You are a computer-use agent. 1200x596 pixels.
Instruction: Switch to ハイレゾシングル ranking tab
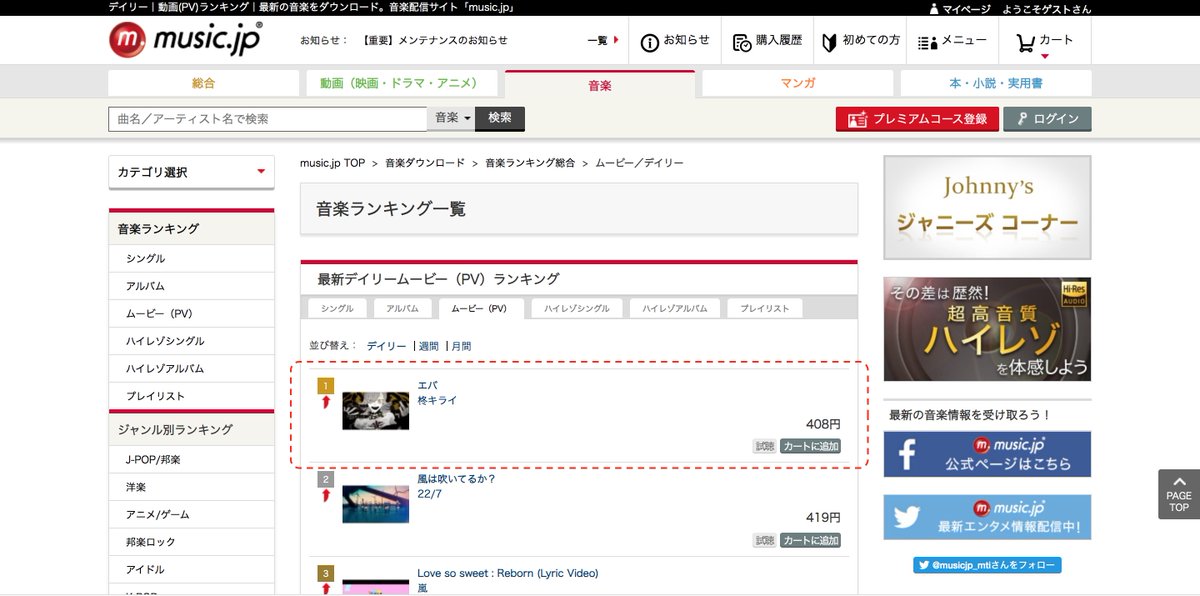[x=577, y=309]
